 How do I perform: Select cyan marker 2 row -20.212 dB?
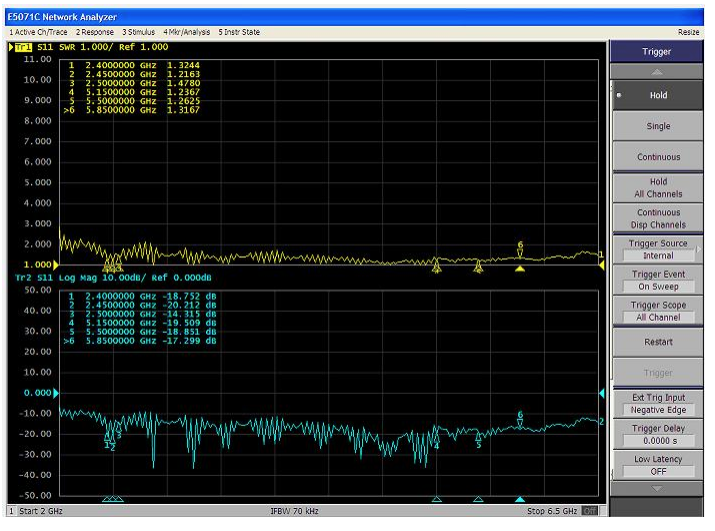click(142, 305)
